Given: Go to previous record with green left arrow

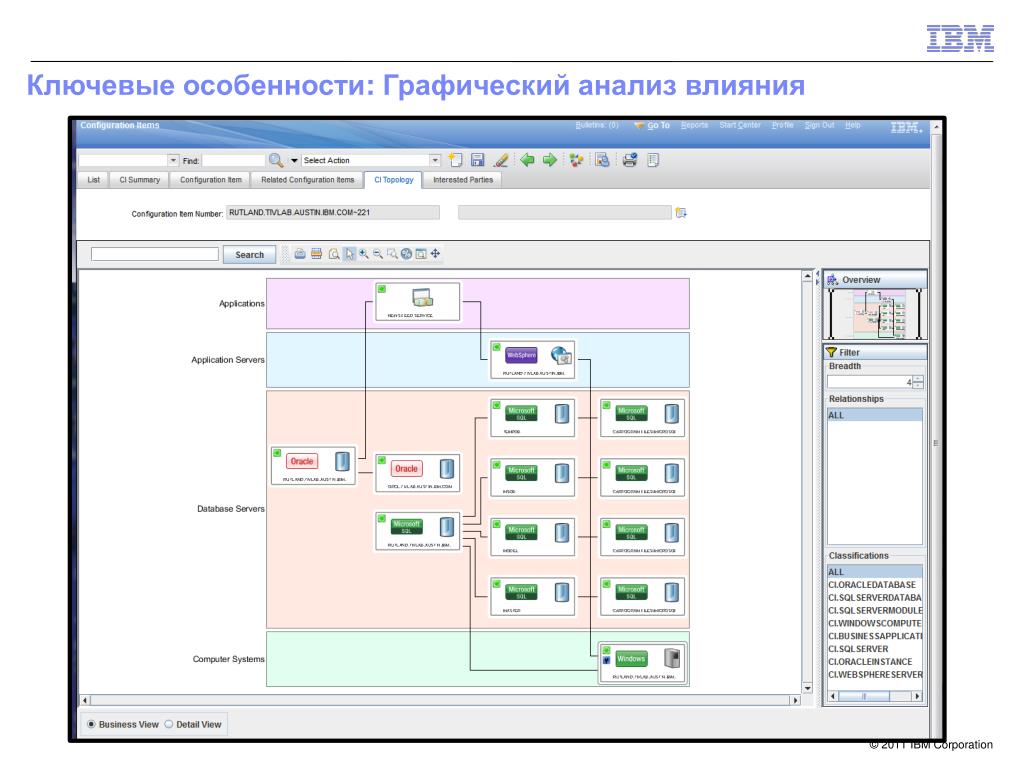Looking at the screenshot, I should (x=527, y=160).
